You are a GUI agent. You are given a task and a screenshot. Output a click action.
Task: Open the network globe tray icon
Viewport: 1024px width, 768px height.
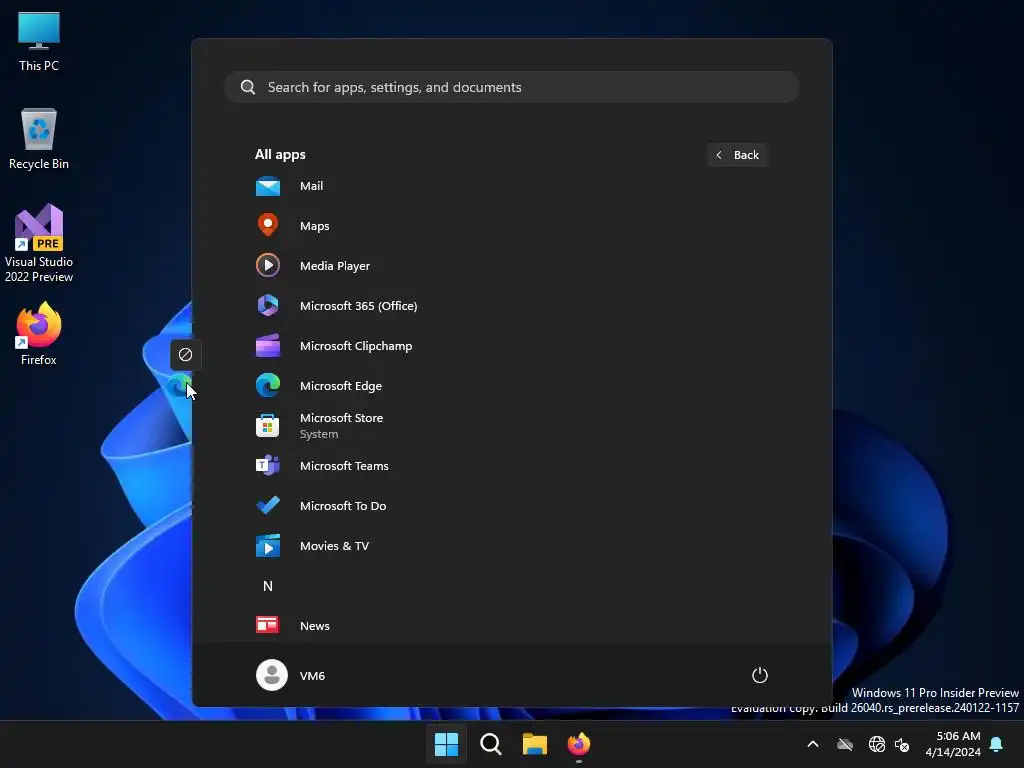tap(877, 744)
